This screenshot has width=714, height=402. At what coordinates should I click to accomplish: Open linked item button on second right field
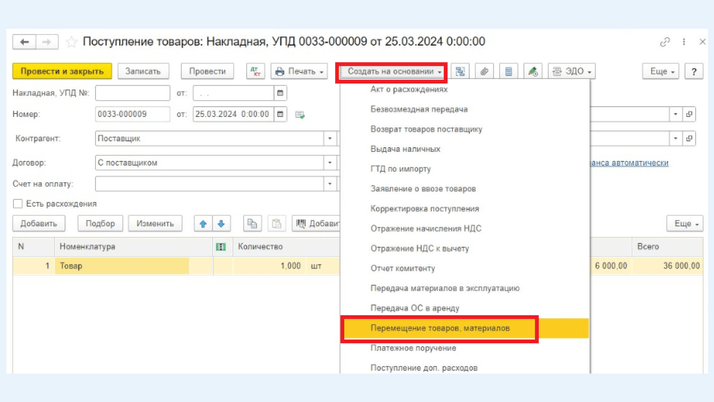click(x=689, y=138)
